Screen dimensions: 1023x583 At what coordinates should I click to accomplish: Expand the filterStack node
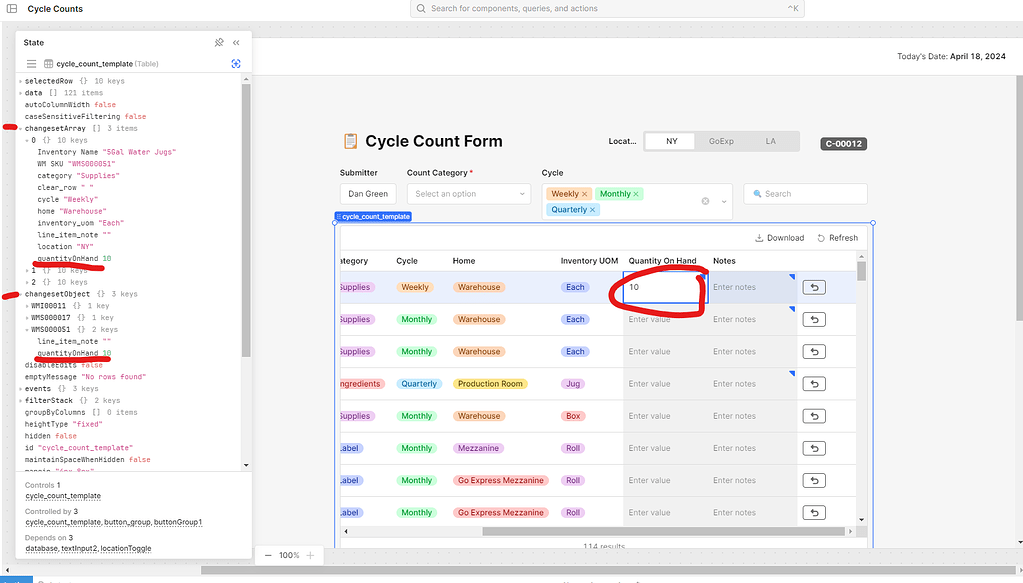pos(20,401)
